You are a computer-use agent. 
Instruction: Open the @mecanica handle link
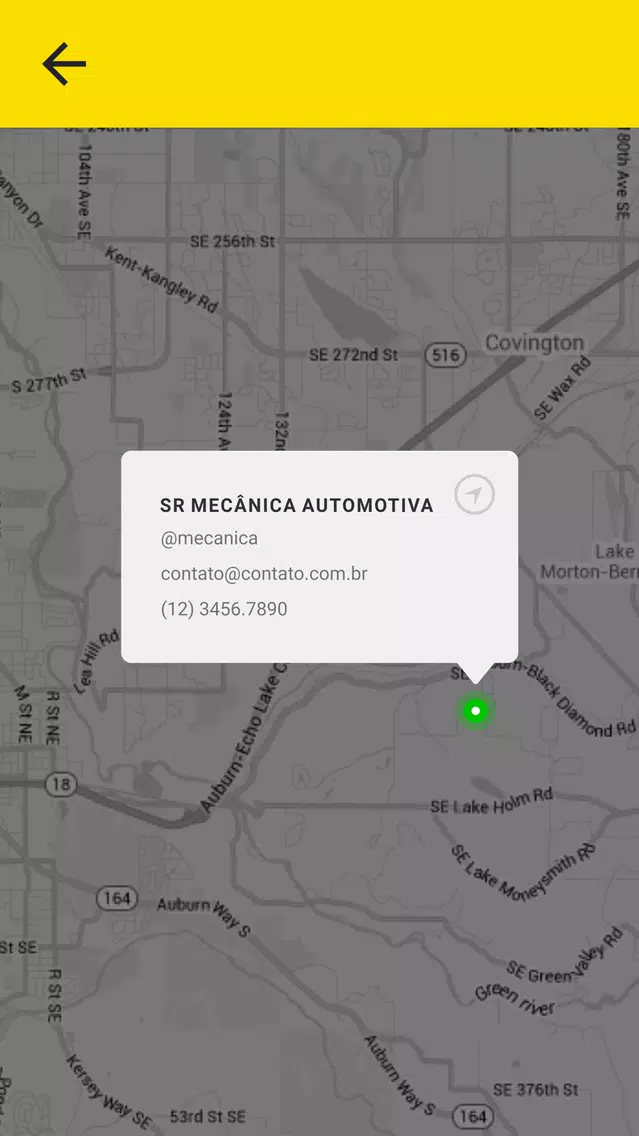pos(209,538)
